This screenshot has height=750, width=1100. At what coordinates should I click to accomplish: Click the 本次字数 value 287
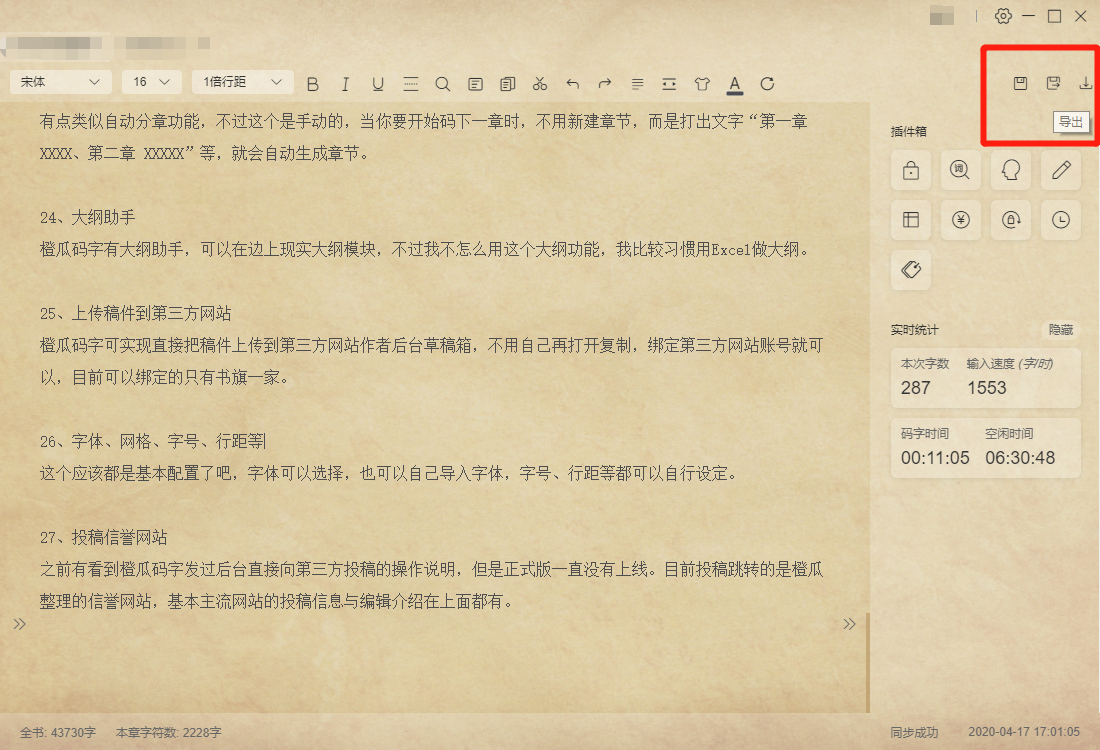(x=915, y=388)
